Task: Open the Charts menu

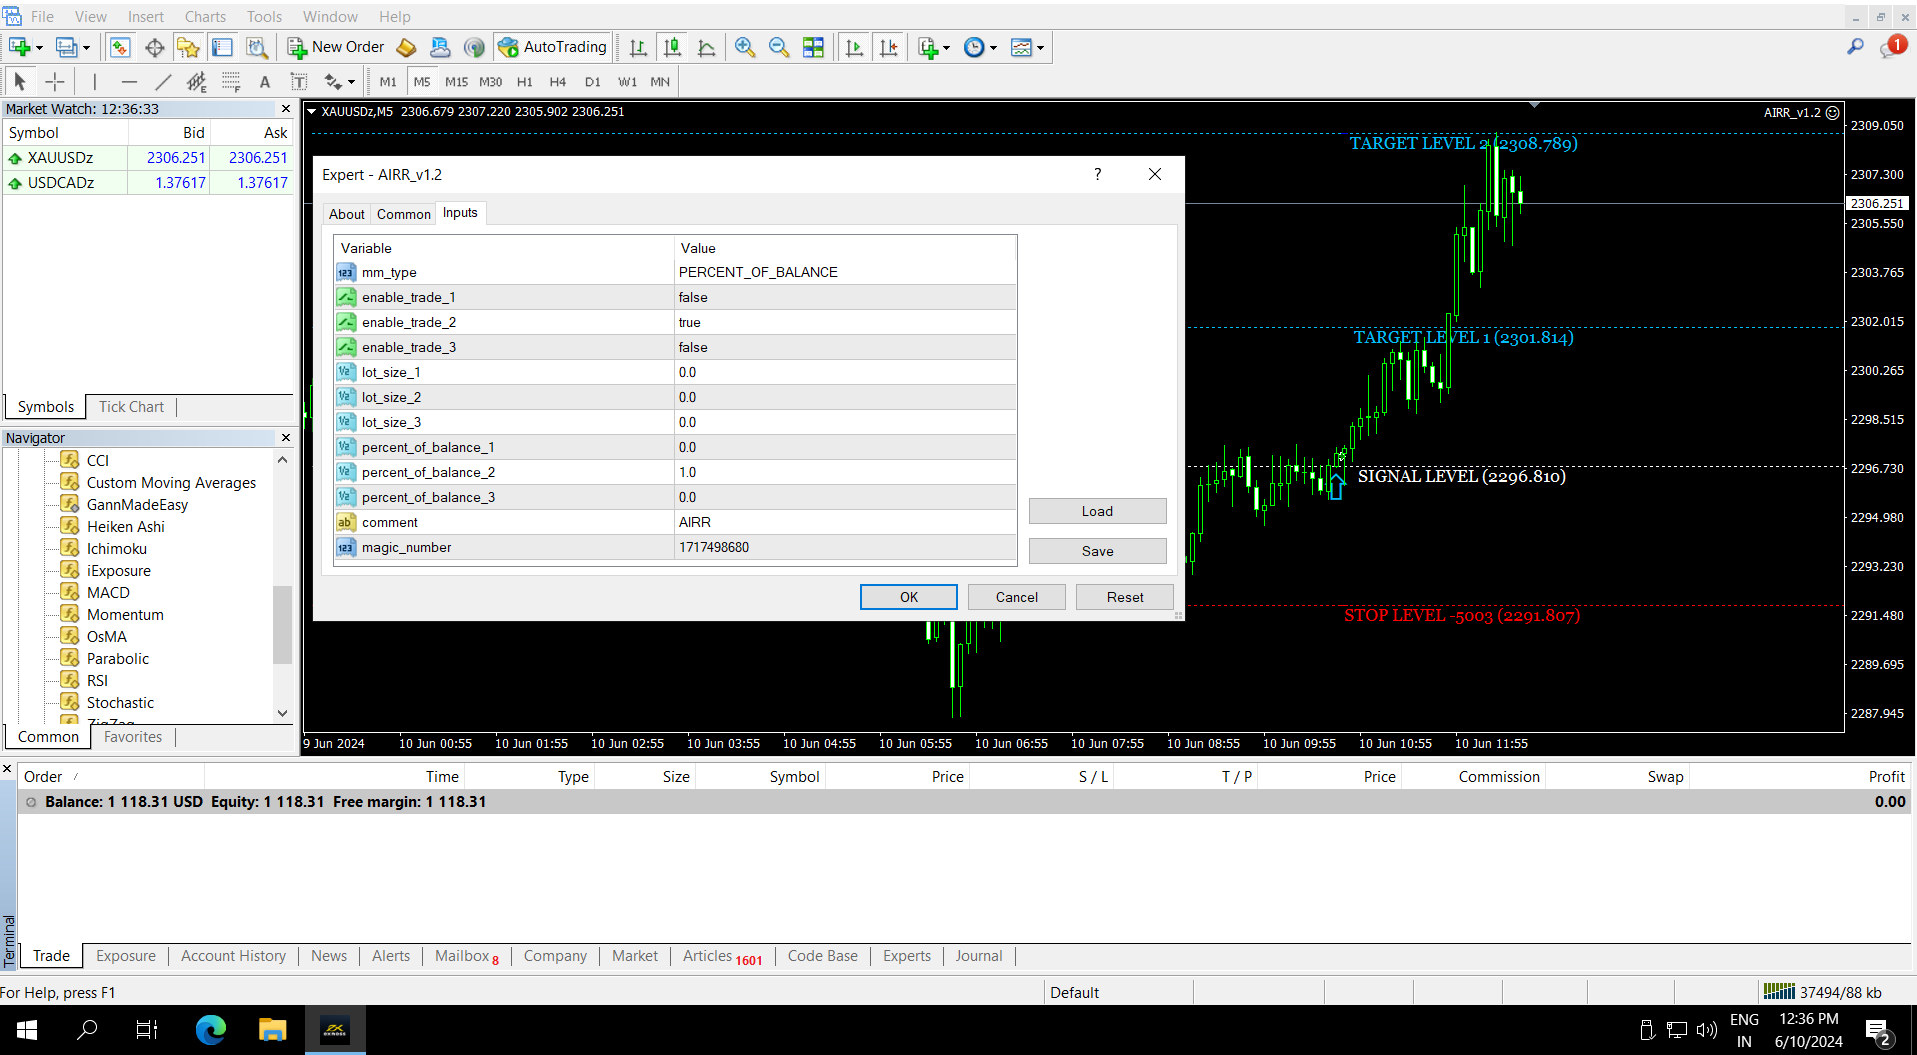Action: [205, 16]
